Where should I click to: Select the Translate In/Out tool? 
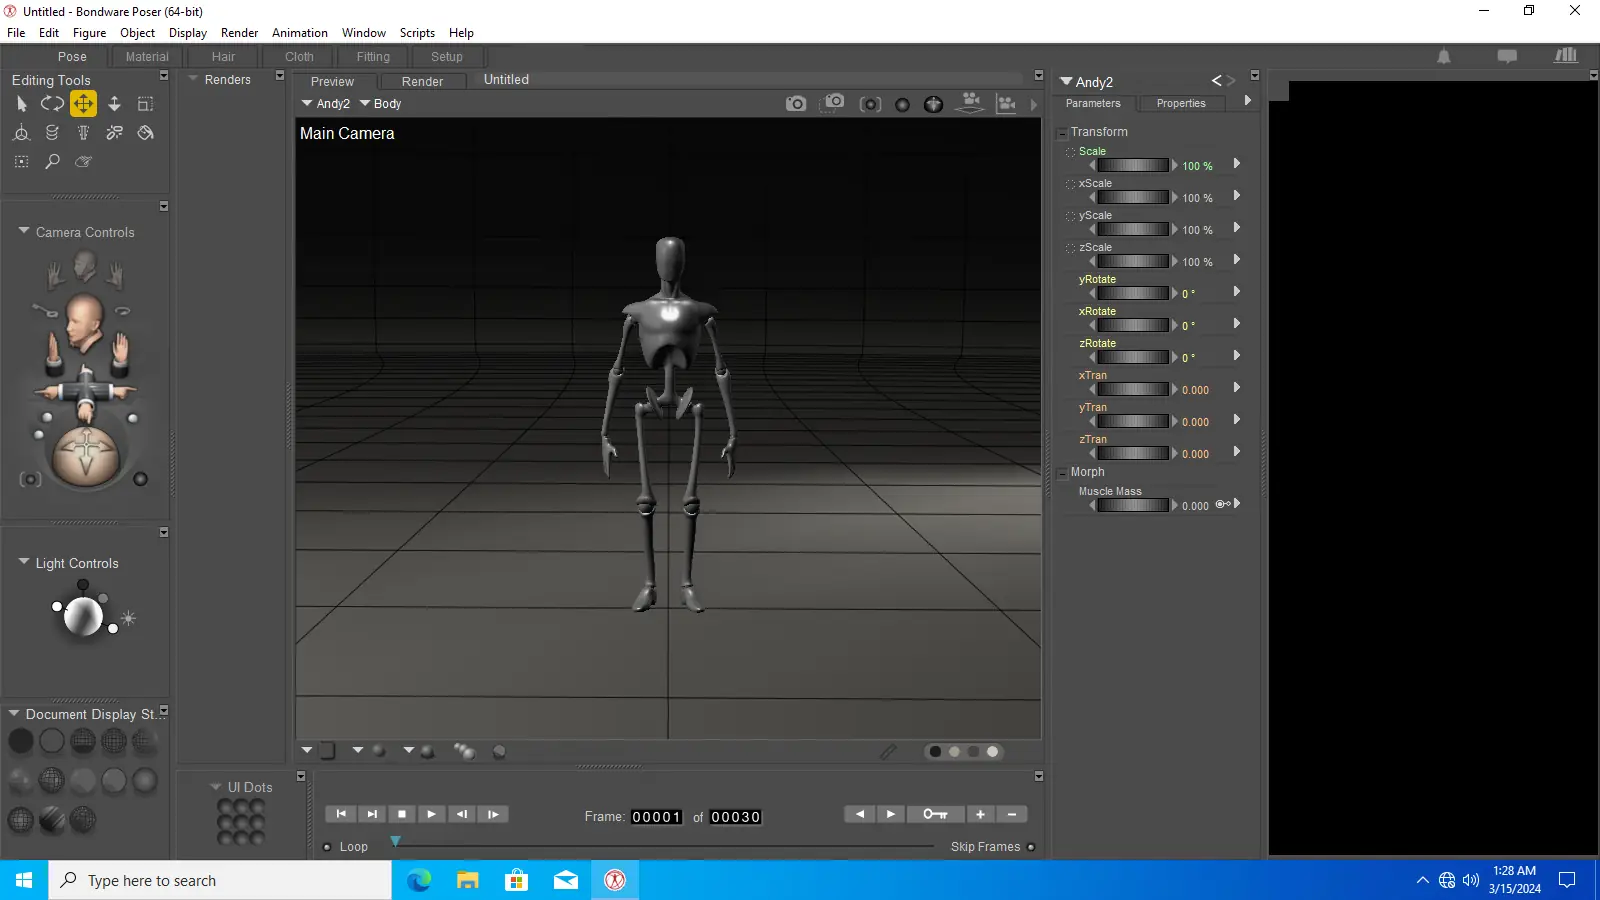(114, 103)
